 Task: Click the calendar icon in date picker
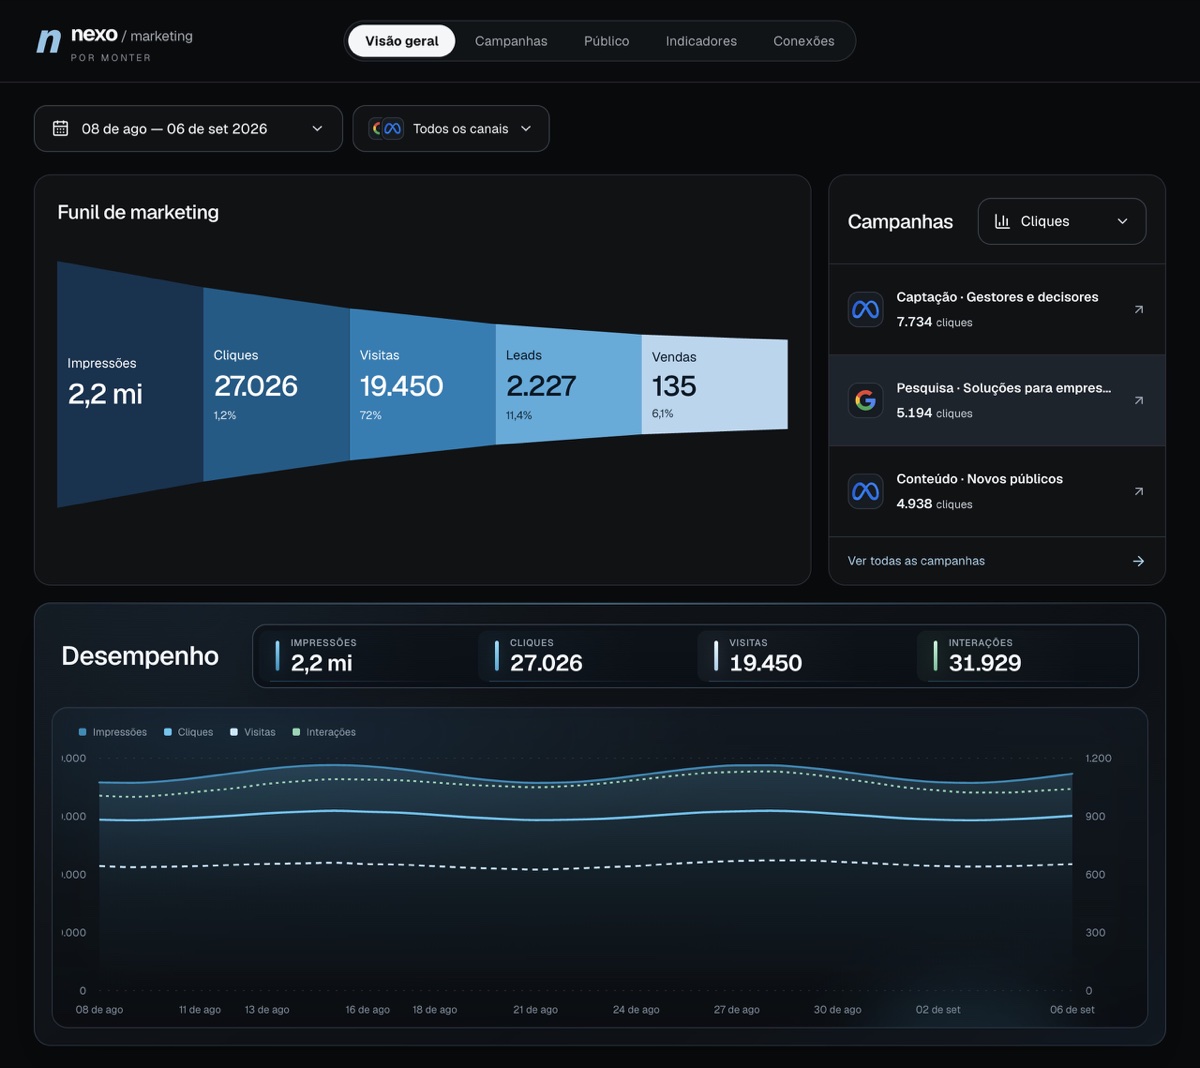pos(60,128)
